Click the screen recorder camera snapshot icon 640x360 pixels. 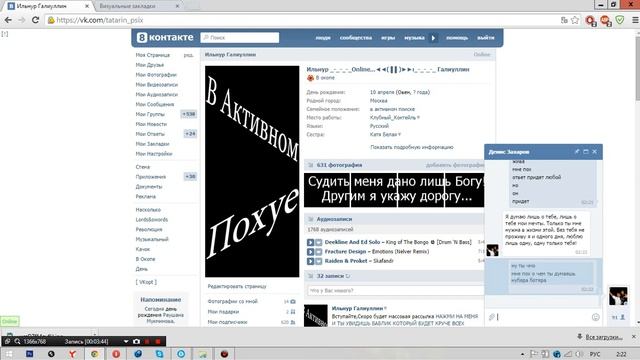tap(136, 341)
